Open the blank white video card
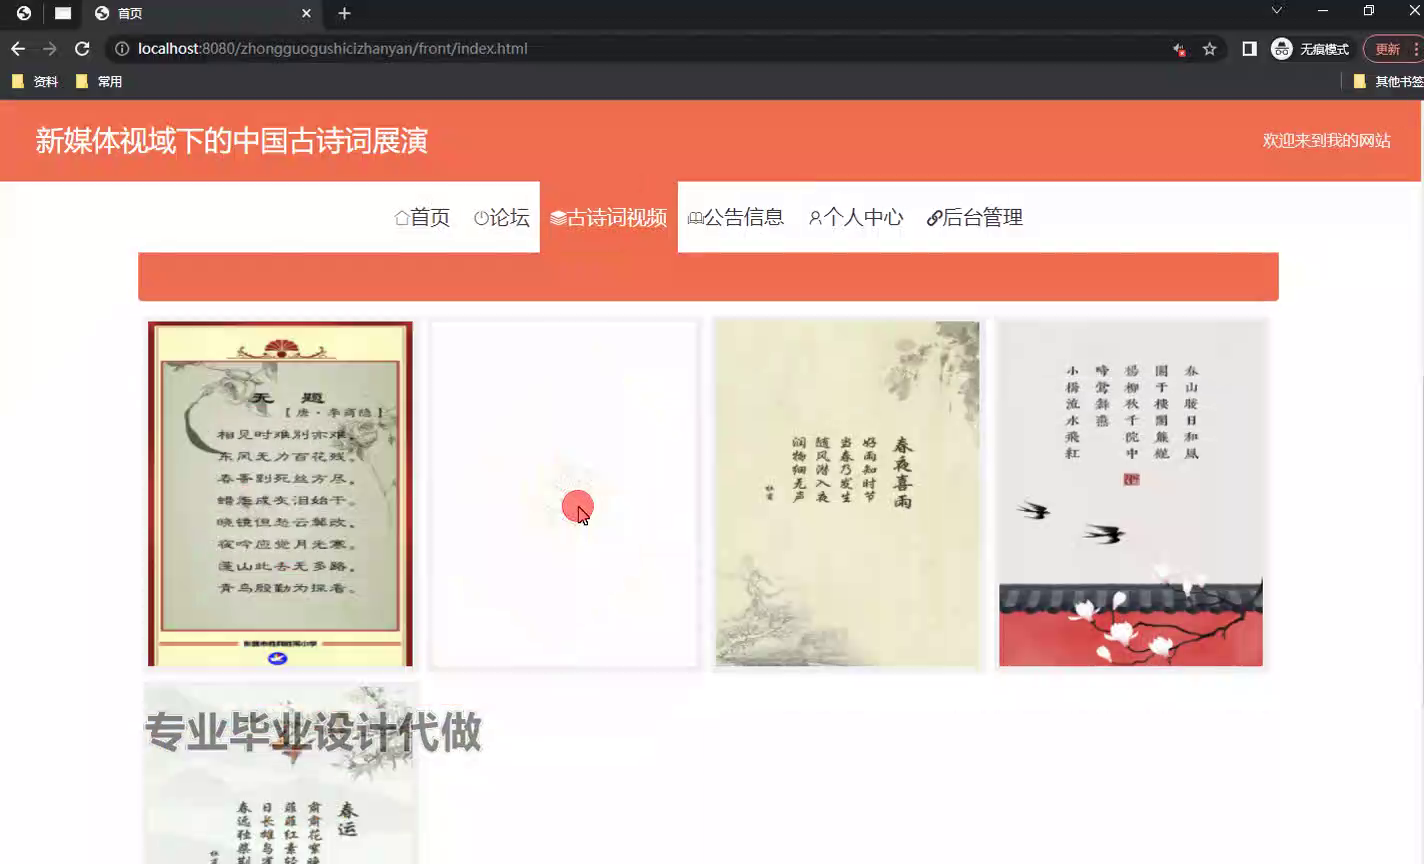Screen dimensions: 1424x864 pos(564,494)
